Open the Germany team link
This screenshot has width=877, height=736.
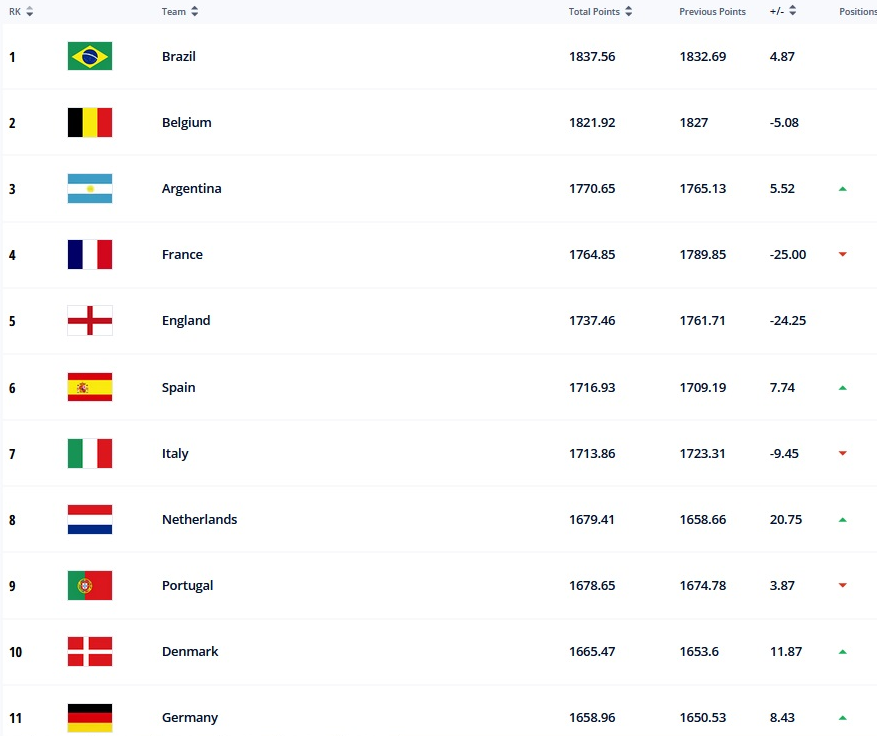pos(190,717)
